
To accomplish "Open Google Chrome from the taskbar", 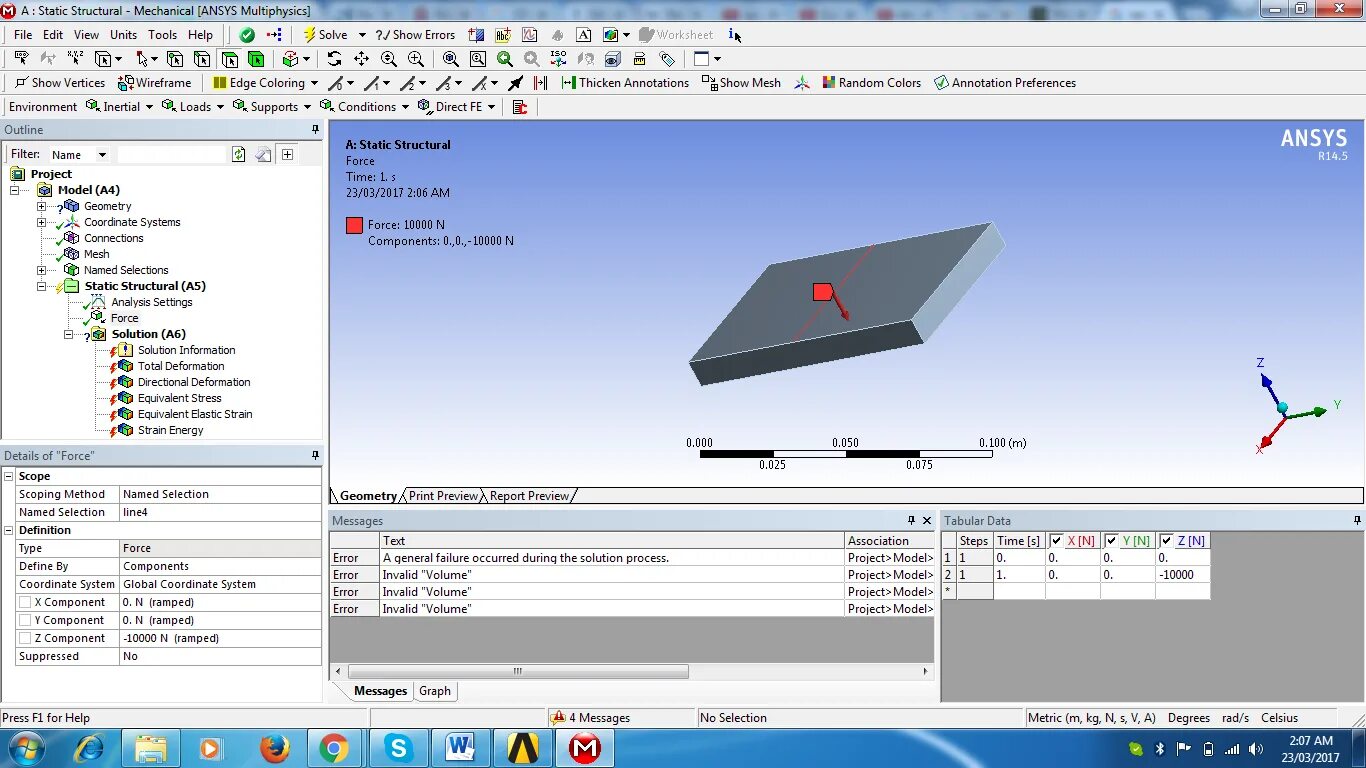I will (334, 748).
